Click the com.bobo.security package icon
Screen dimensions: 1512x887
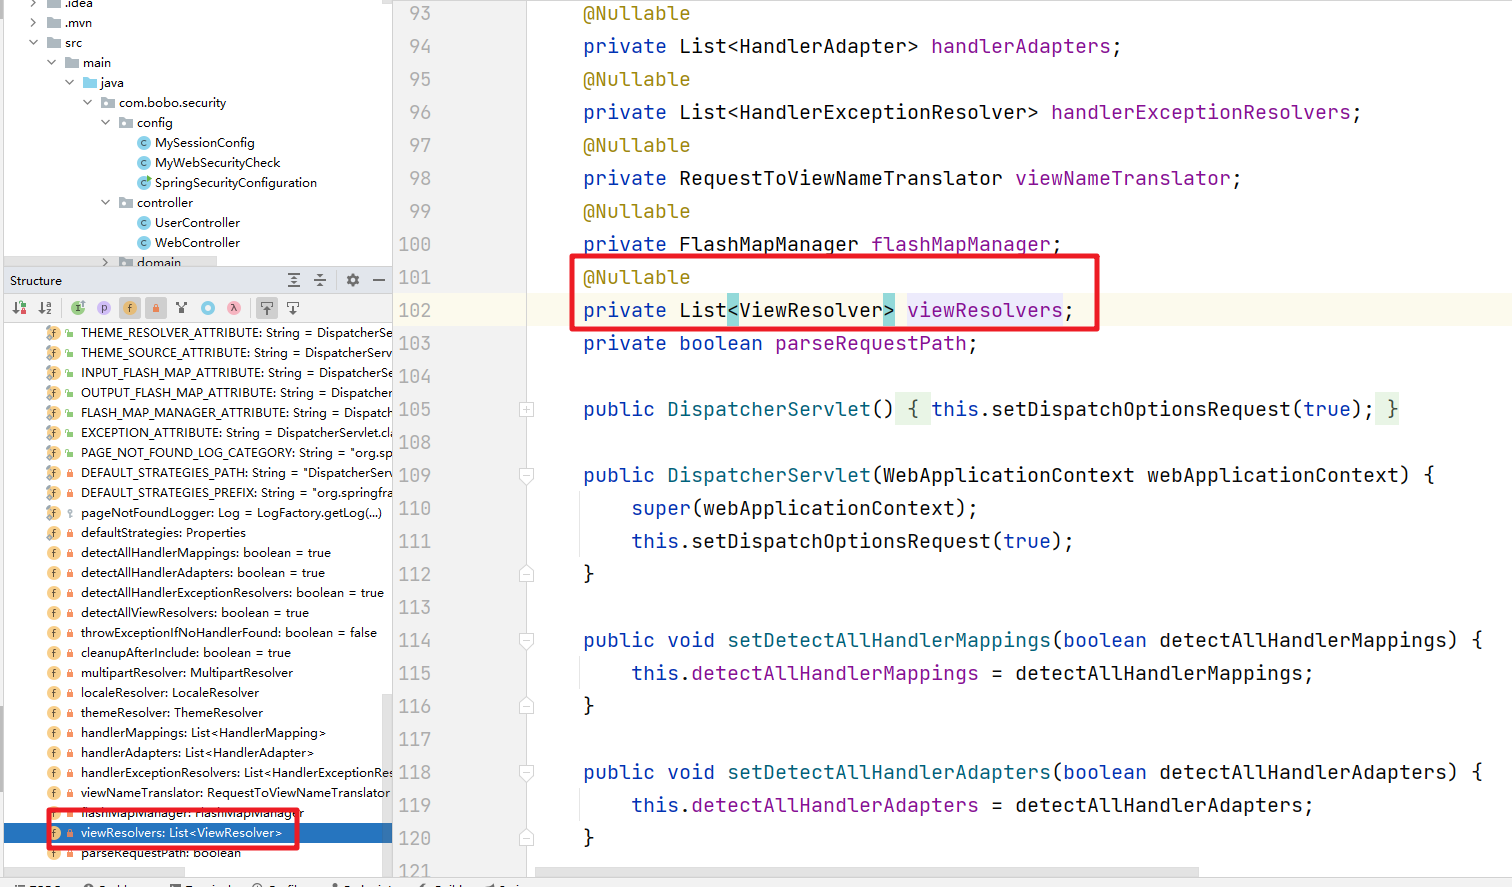[x=108, y=102]
